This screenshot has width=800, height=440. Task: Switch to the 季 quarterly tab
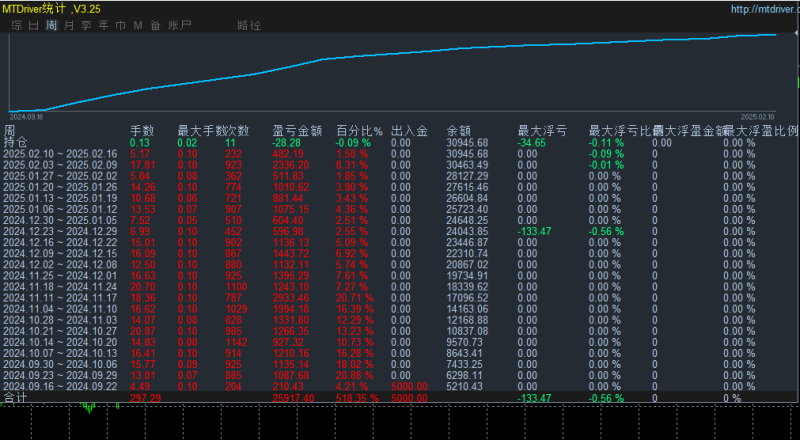86,24
